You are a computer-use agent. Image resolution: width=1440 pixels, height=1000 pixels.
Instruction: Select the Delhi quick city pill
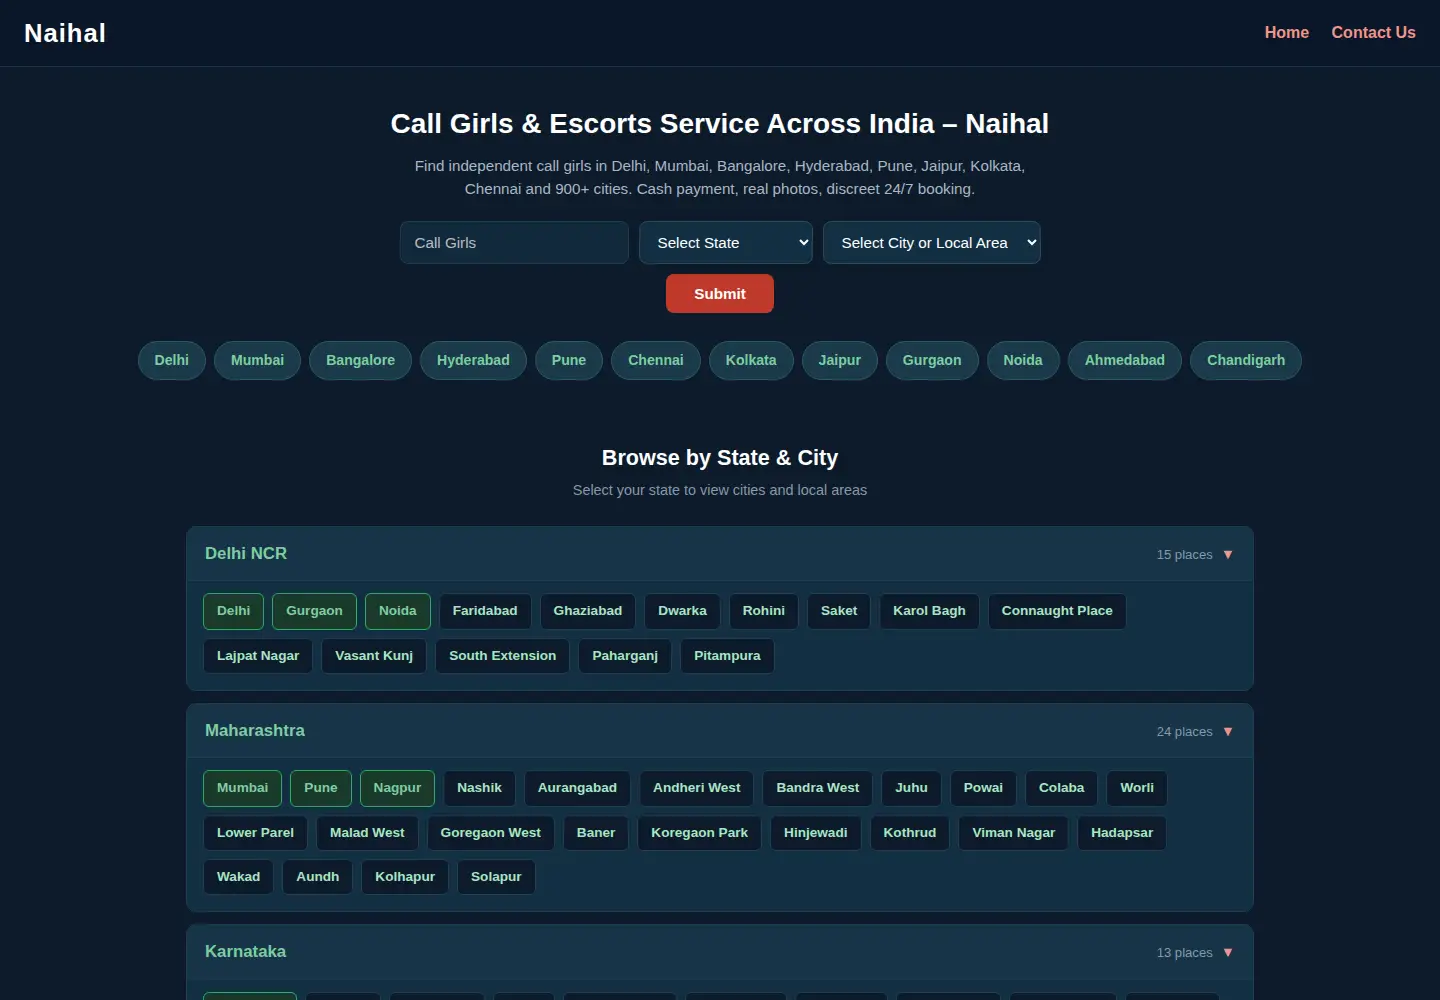(x=172, y=360)
